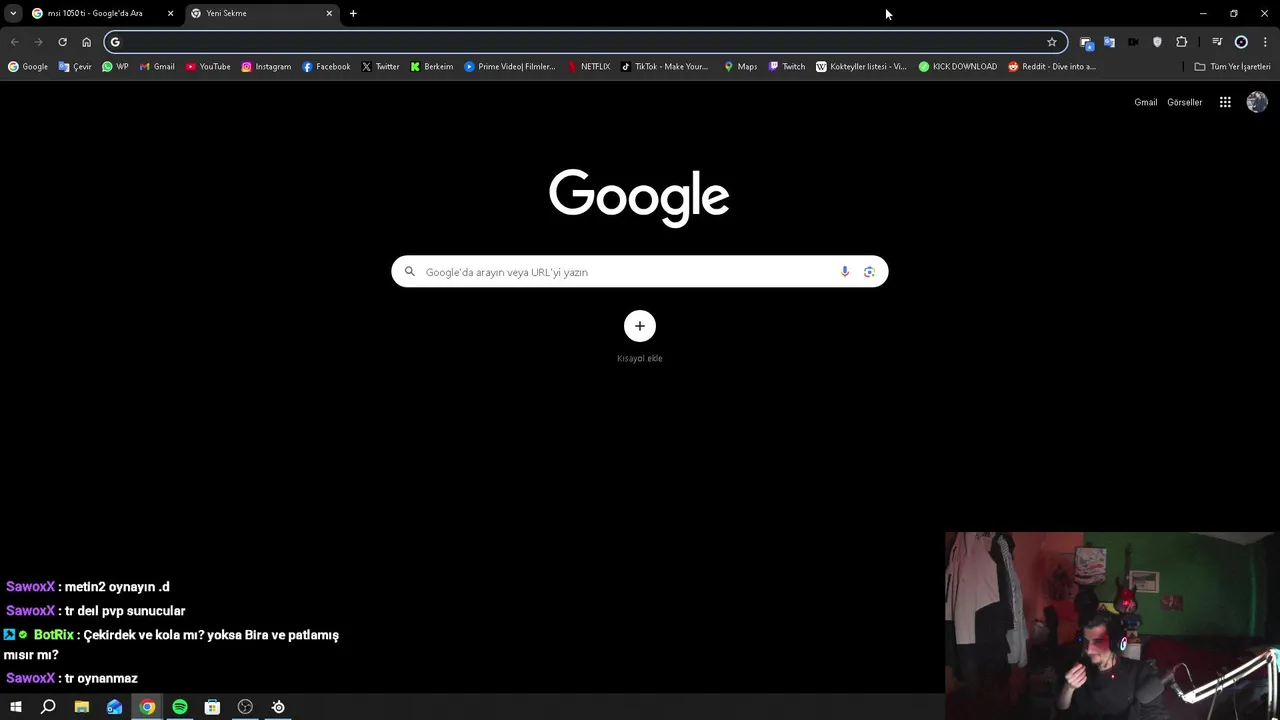Click the Chrome taskbar icon
This screenshot has height=720, width=1280.
pos(147,707)
